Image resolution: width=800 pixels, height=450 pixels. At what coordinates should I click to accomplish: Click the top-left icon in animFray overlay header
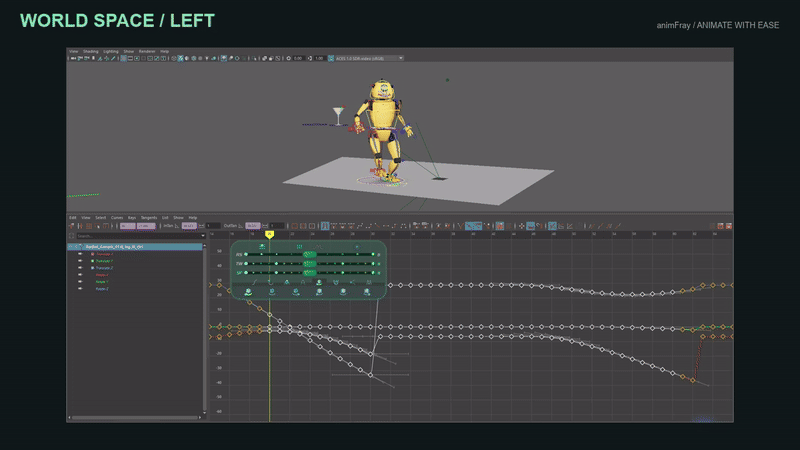[x=262, y=247]
